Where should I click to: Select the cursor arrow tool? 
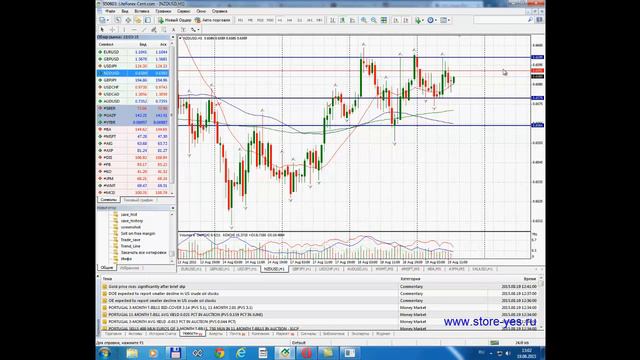(102, 29)
